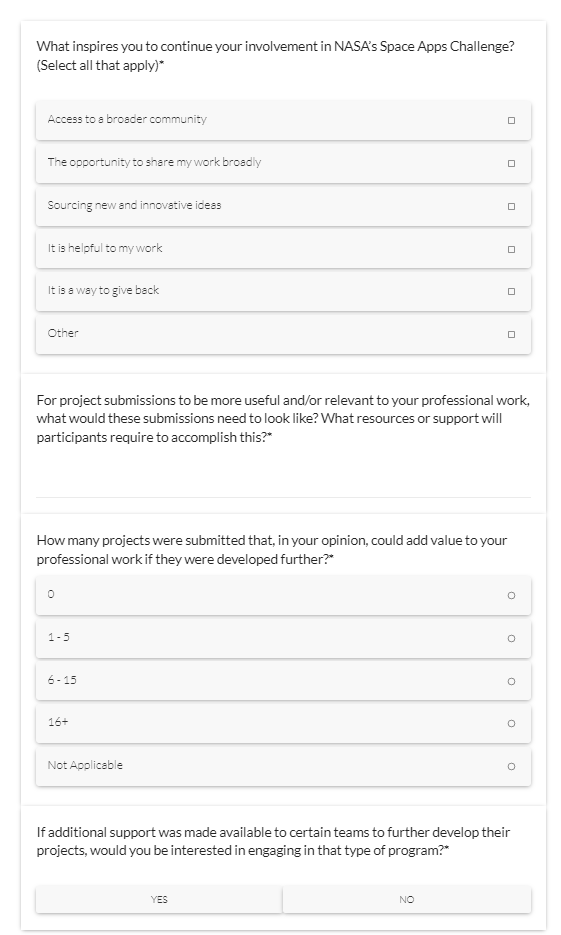Click the 'Other' option label text
561x935 pixels.
point(63,333)
